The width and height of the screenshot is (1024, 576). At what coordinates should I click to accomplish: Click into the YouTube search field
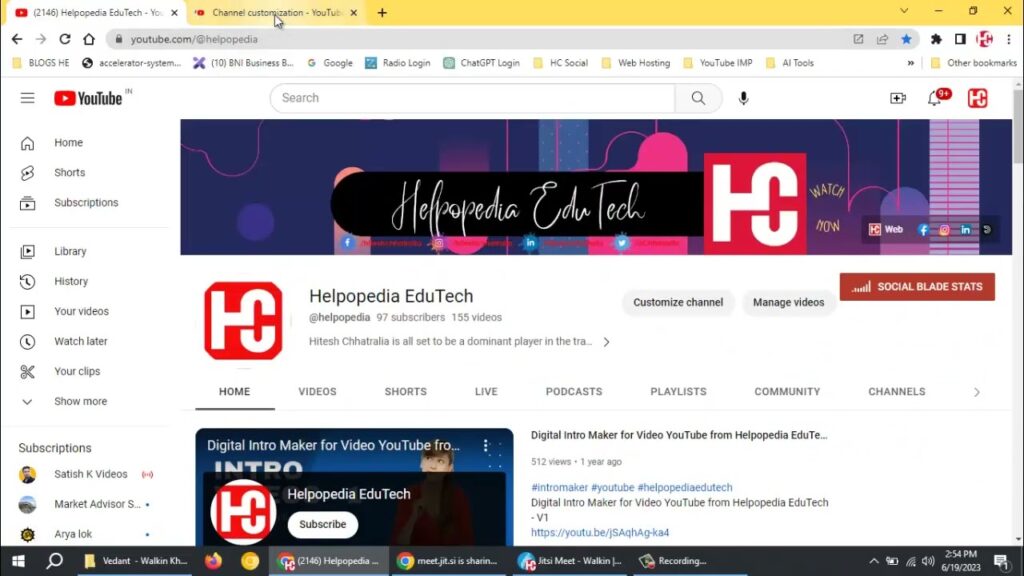point(472,98)
